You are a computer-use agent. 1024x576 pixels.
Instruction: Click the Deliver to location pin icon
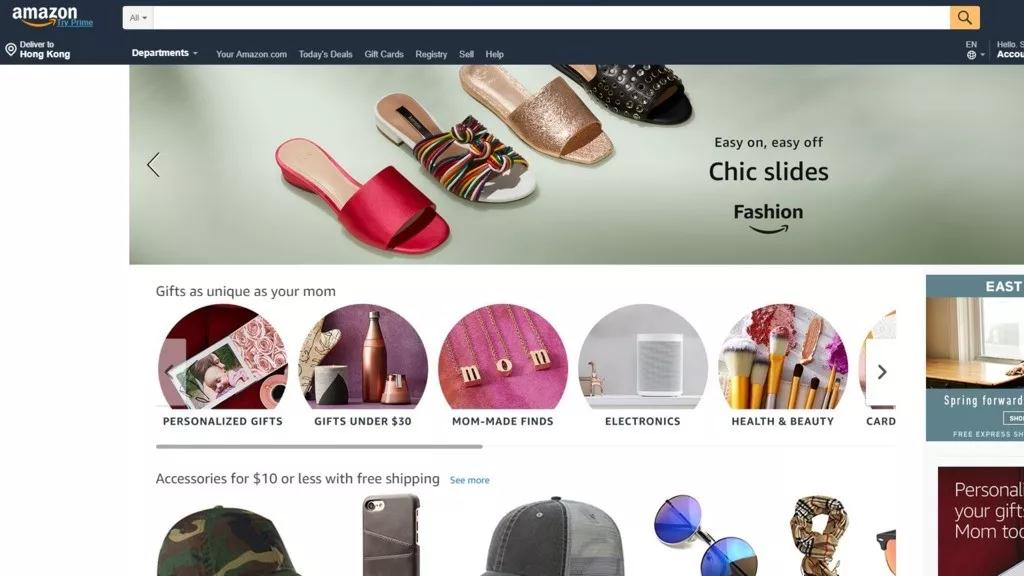[10, 50]
